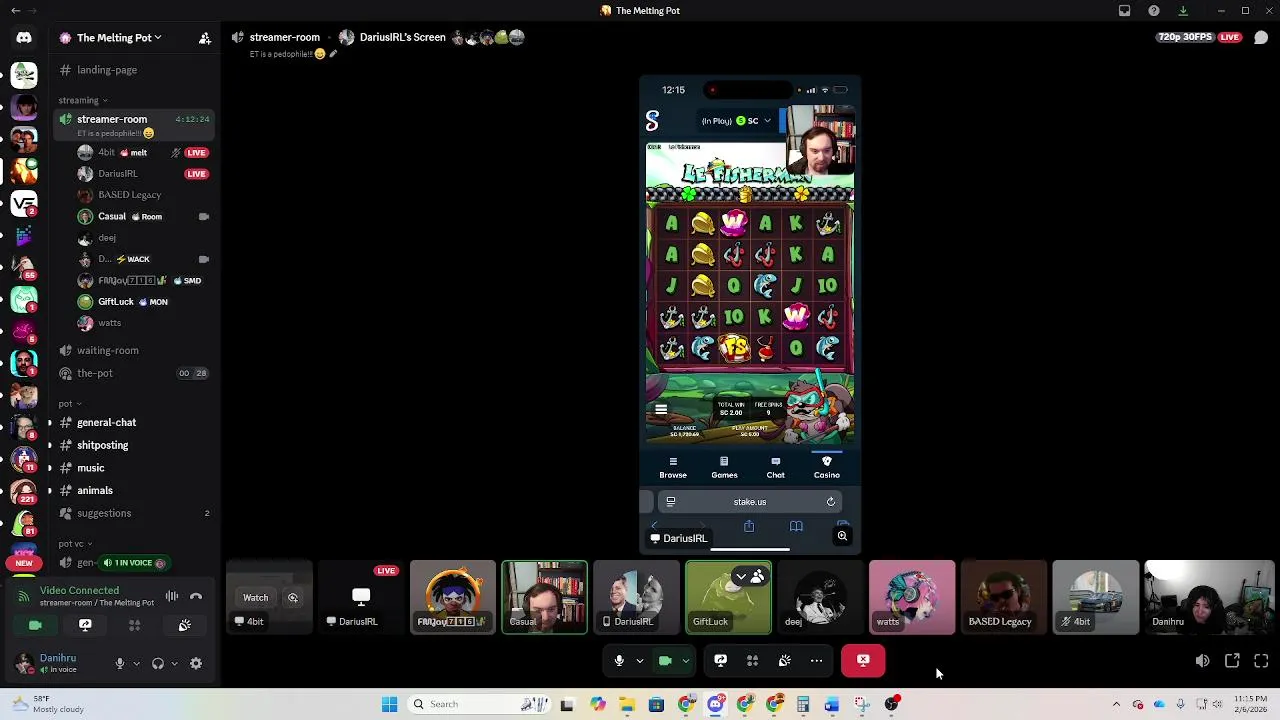Show hidden system tray icons
The height and width of the screenshot is (720, 1280).
coord(1116,704)
